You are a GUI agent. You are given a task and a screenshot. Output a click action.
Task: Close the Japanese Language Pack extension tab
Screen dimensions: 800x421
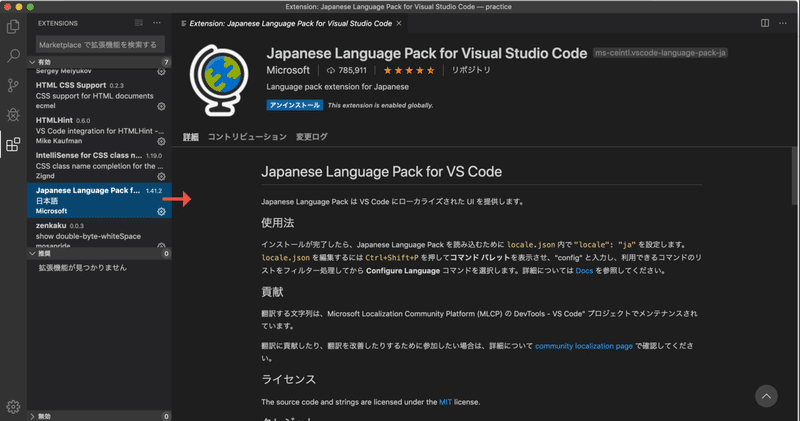[399, 23]
